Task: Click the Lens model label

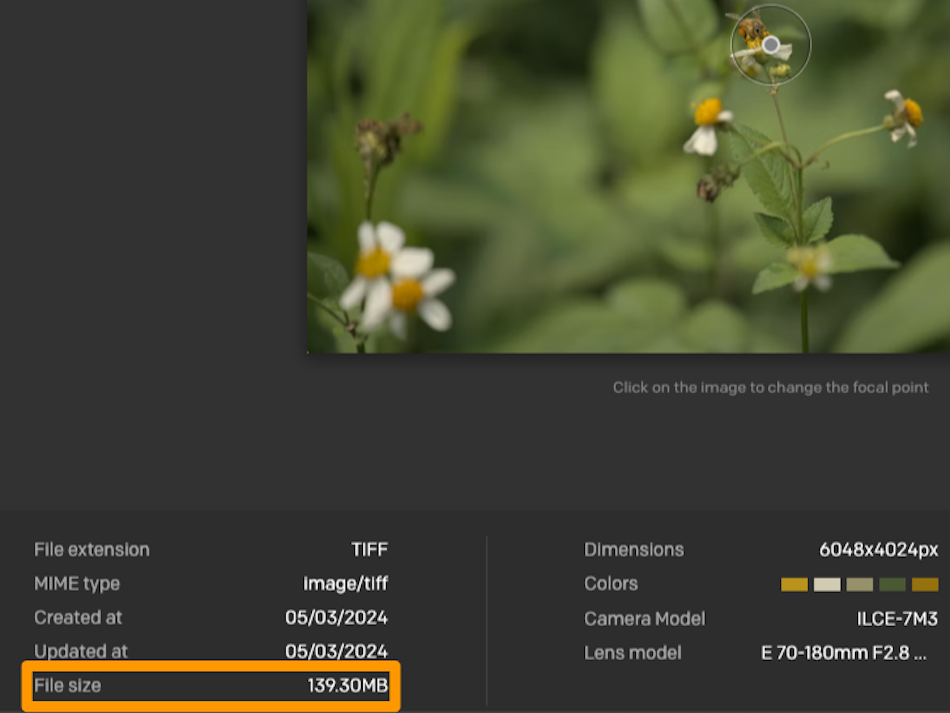Action: click(x=633, y=652)
